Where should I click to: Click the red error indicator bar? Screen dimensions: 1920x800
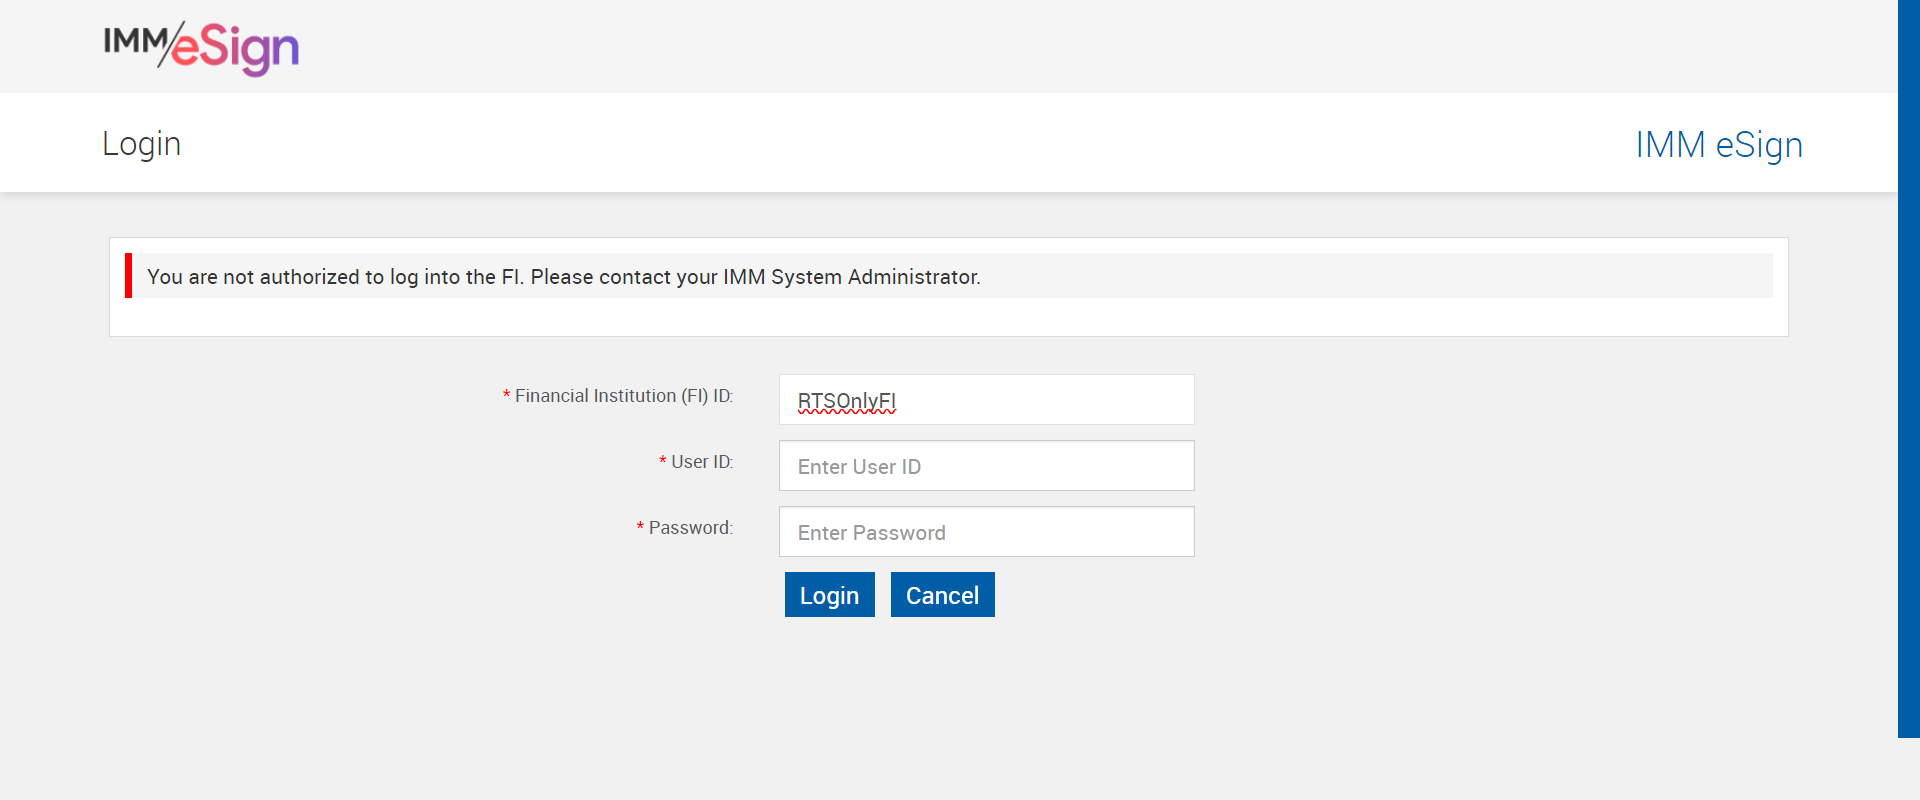[128, 276]
